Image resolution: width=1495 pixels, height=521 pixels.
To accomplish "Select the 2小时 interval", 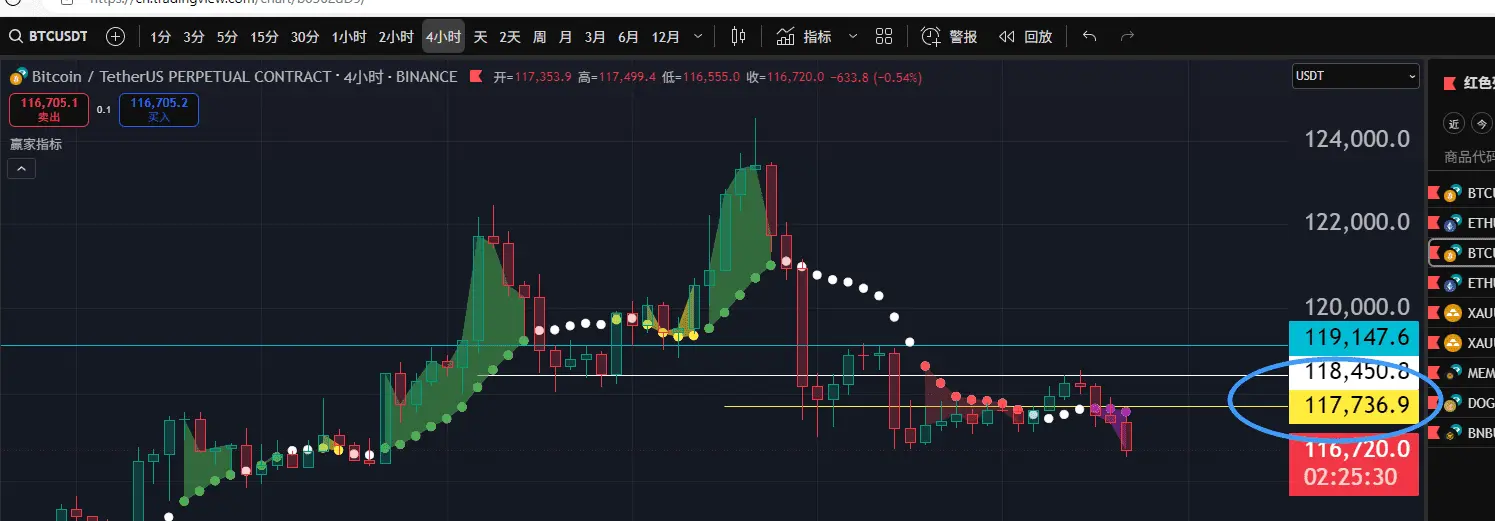I will [x=396, y=37].
